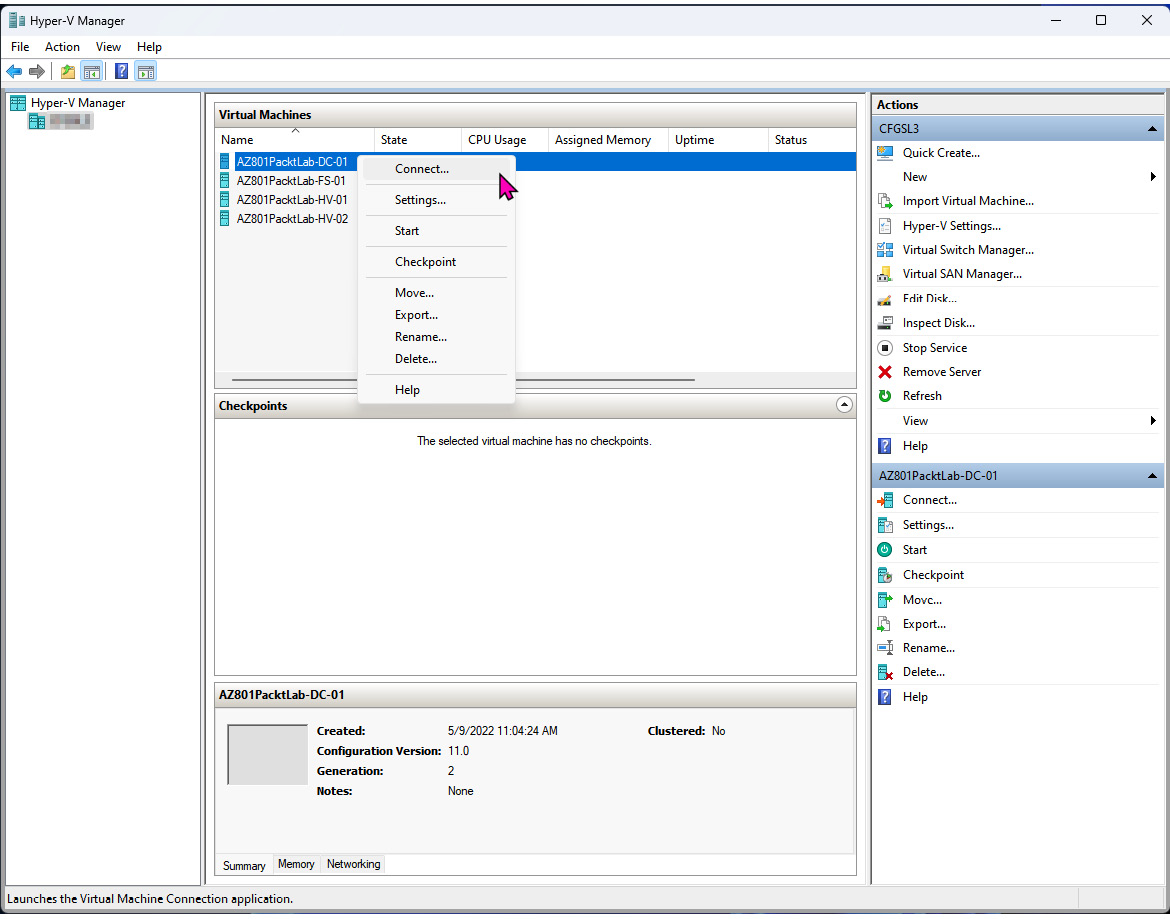1170x919 pixels.
Task: Click the horizontal scrollbar in Virtual Machines list
Action: (x=463, y=380)
